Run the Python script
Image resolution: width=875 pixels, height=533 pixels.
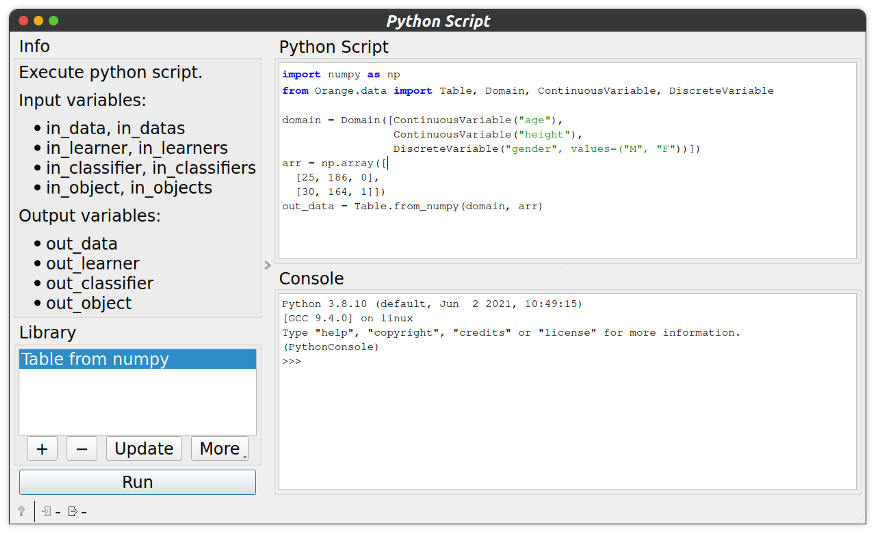pyautogui.click(x=137, y=482)
